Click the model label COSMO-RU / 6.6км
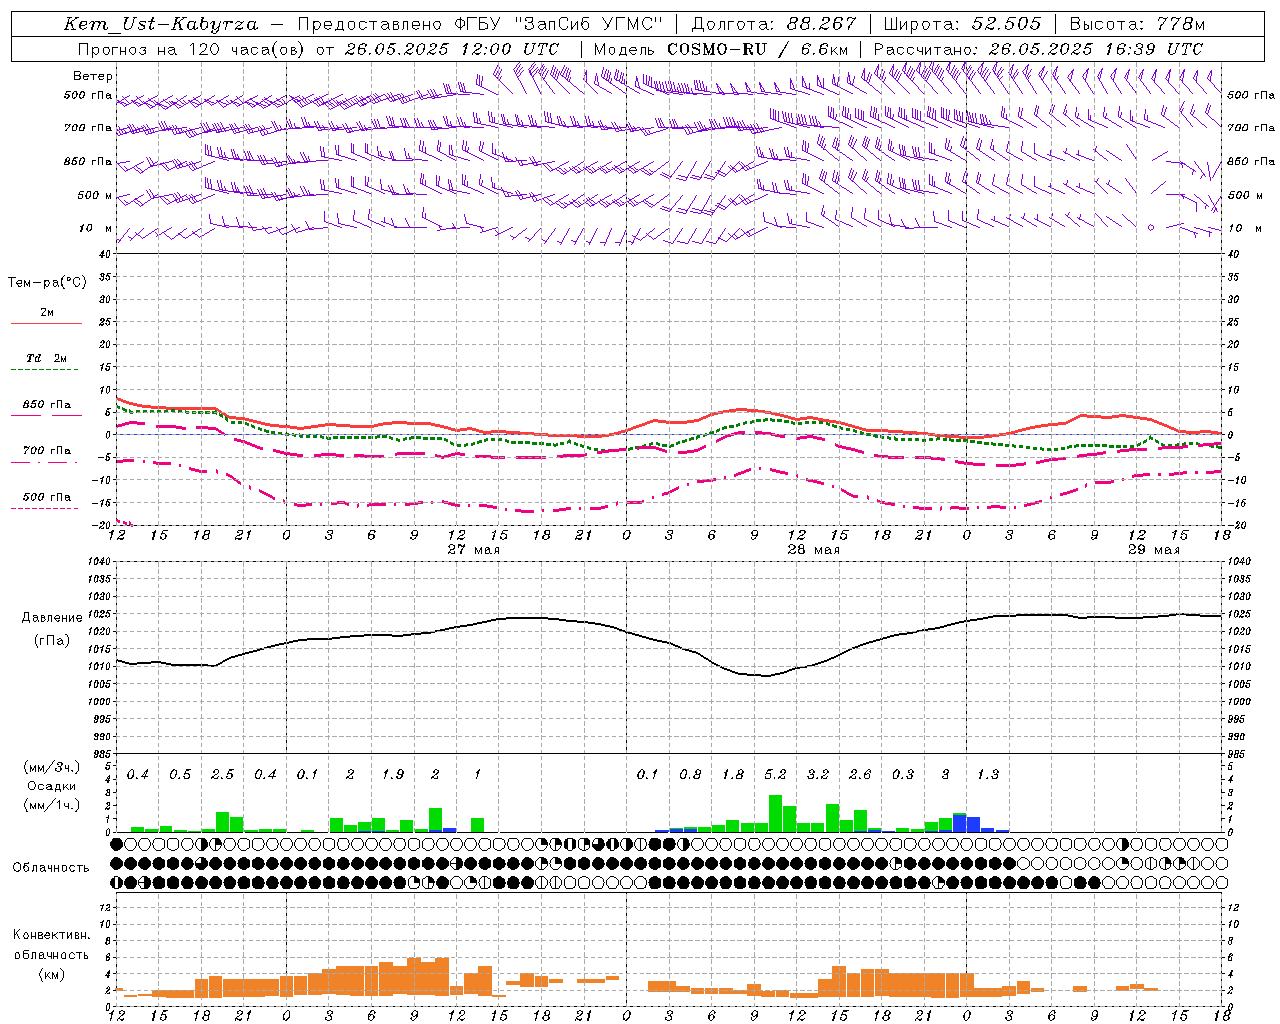The image size is (1280, 1024). [x=758, y=49]
